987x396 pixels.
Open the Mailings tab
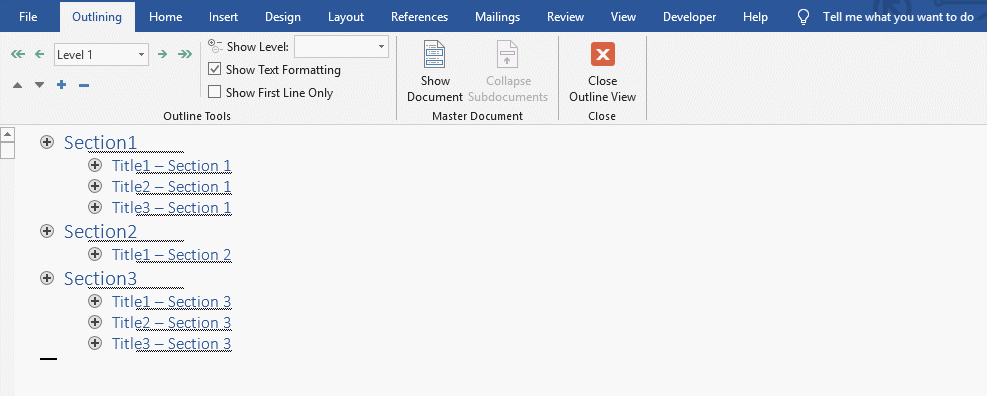point(497,17)
